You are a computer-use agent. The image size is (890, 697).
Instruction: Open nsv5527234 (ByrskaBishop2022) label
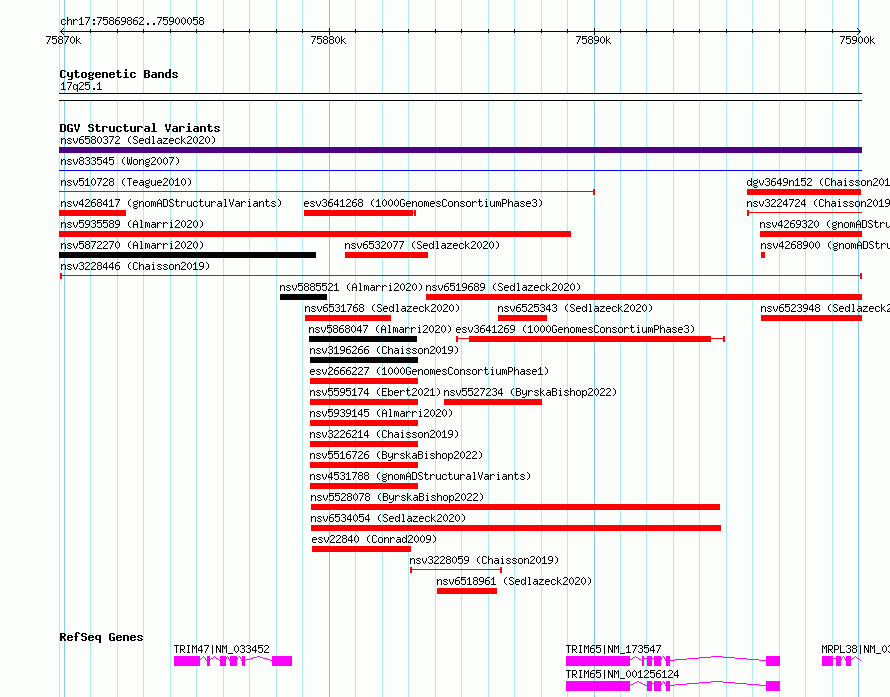pos(530,392)
